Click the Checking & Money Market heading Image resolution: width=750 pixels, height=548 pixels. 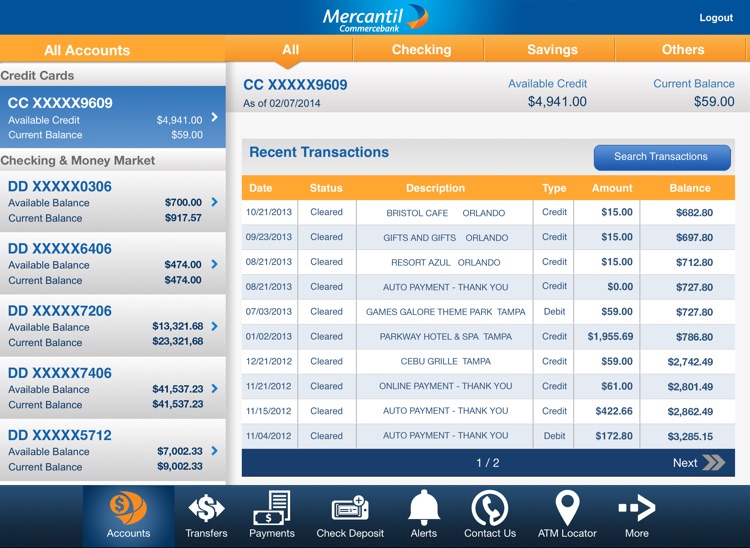(x=77, y=160)
